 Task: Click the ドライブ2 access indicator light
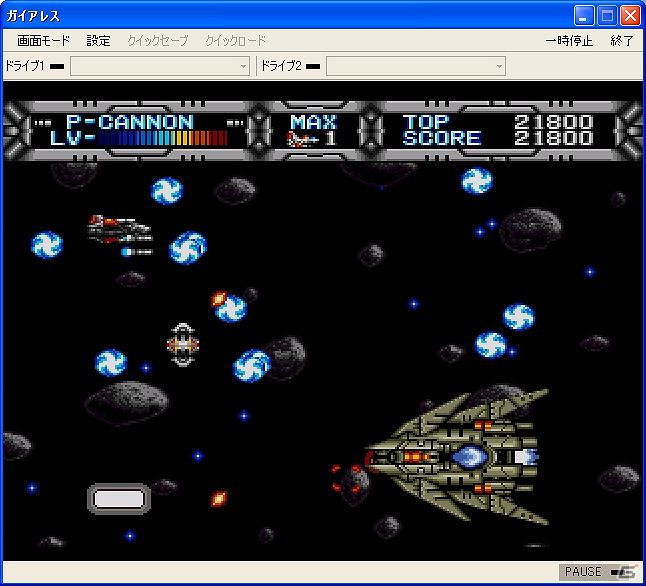click(313, 66)
